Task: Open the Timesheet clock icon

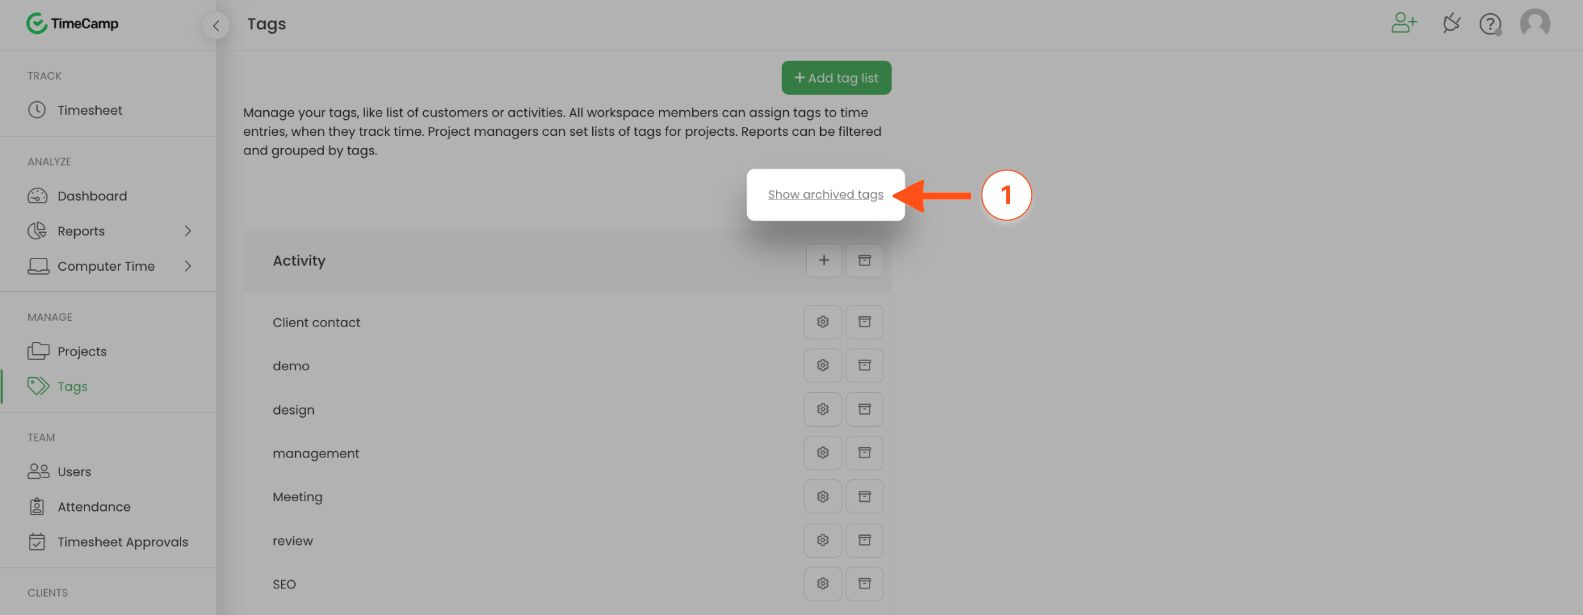Action: coord(37,110)
